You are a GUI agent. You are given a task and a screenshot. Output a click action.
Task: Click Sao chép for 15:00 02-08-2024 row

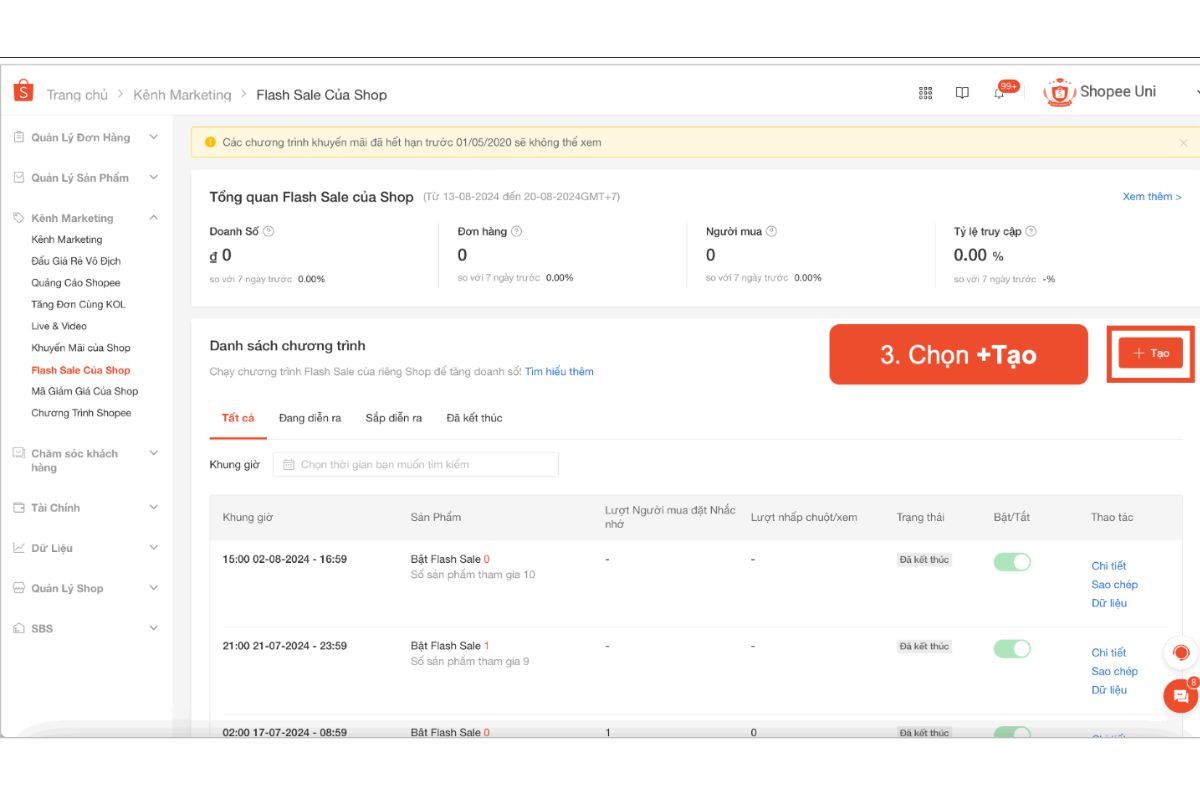click(x=1114, y=585)
